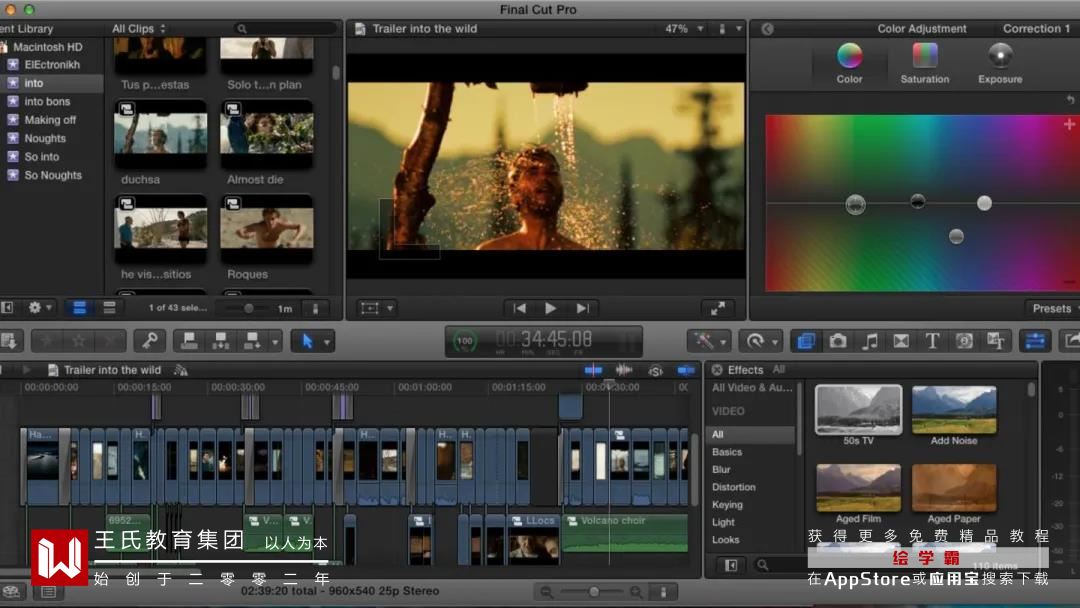Open the Photos browser camera icon
Viewport: 1080px width, 608px height.
[838, 341]
